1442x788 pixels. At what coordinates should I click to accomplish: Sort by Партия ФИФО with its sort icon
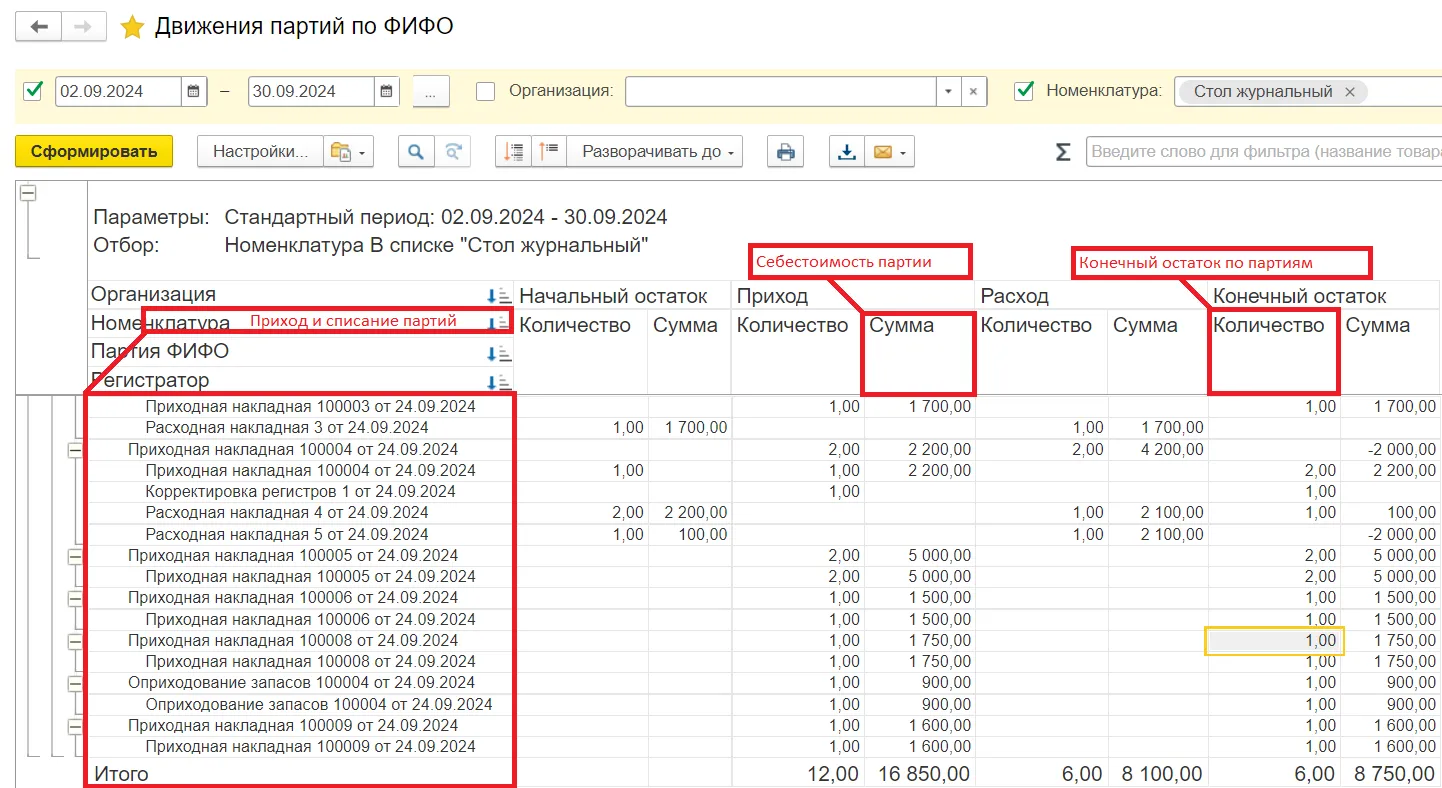pyautogui.click(x=498, y=353)
